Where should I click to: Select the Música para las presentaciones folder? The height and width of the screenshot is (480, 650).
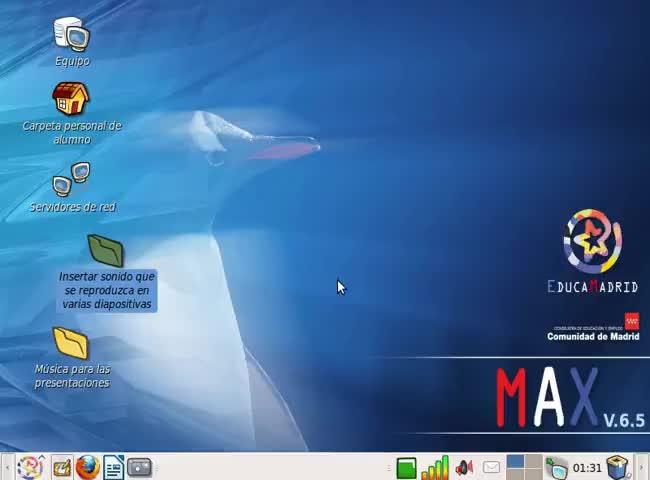pyautogui.click(x=71, y=343)
